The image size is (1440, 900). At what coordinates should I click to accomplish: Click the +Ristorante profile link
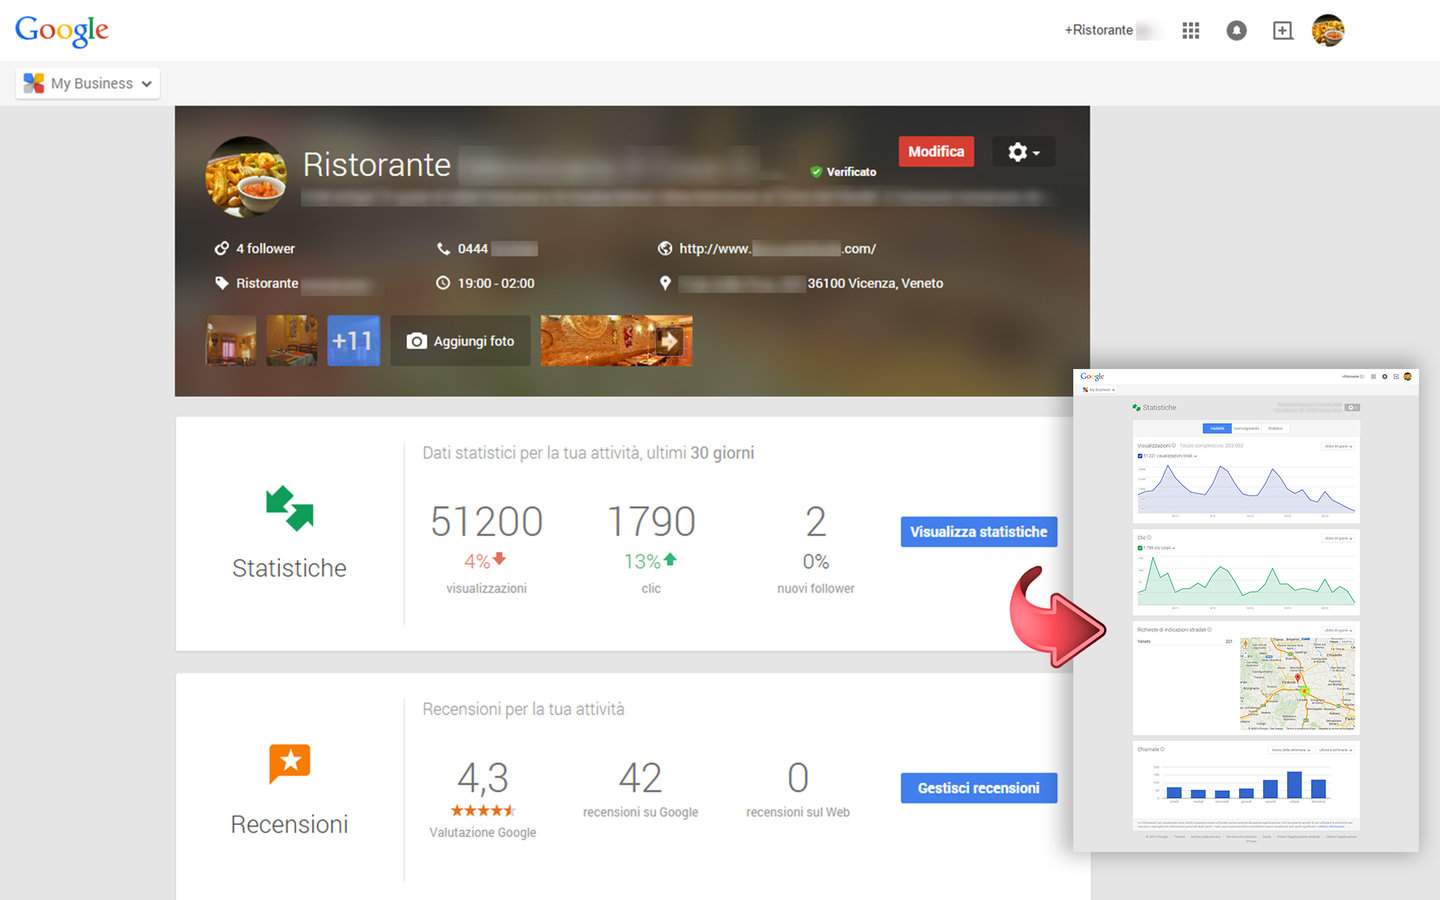pyautogui.click(x=1098, y=30)
